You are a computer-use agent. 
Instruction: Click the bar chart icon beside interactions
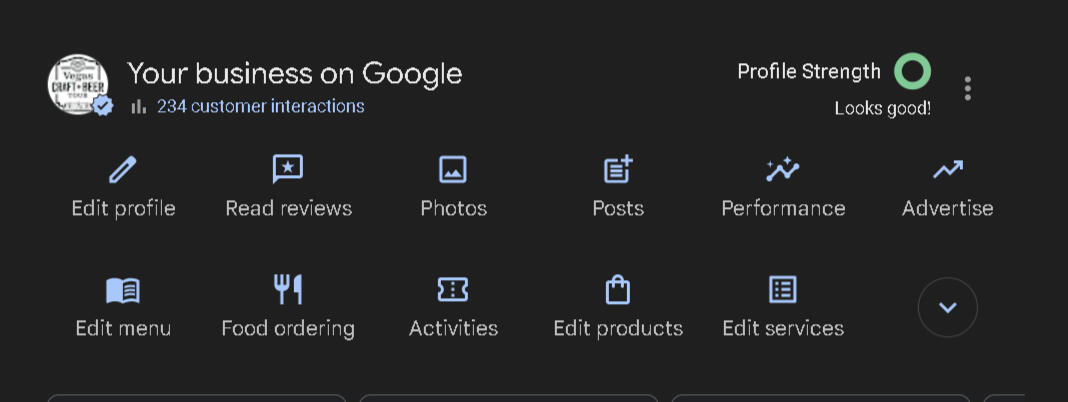pos(139,106)
